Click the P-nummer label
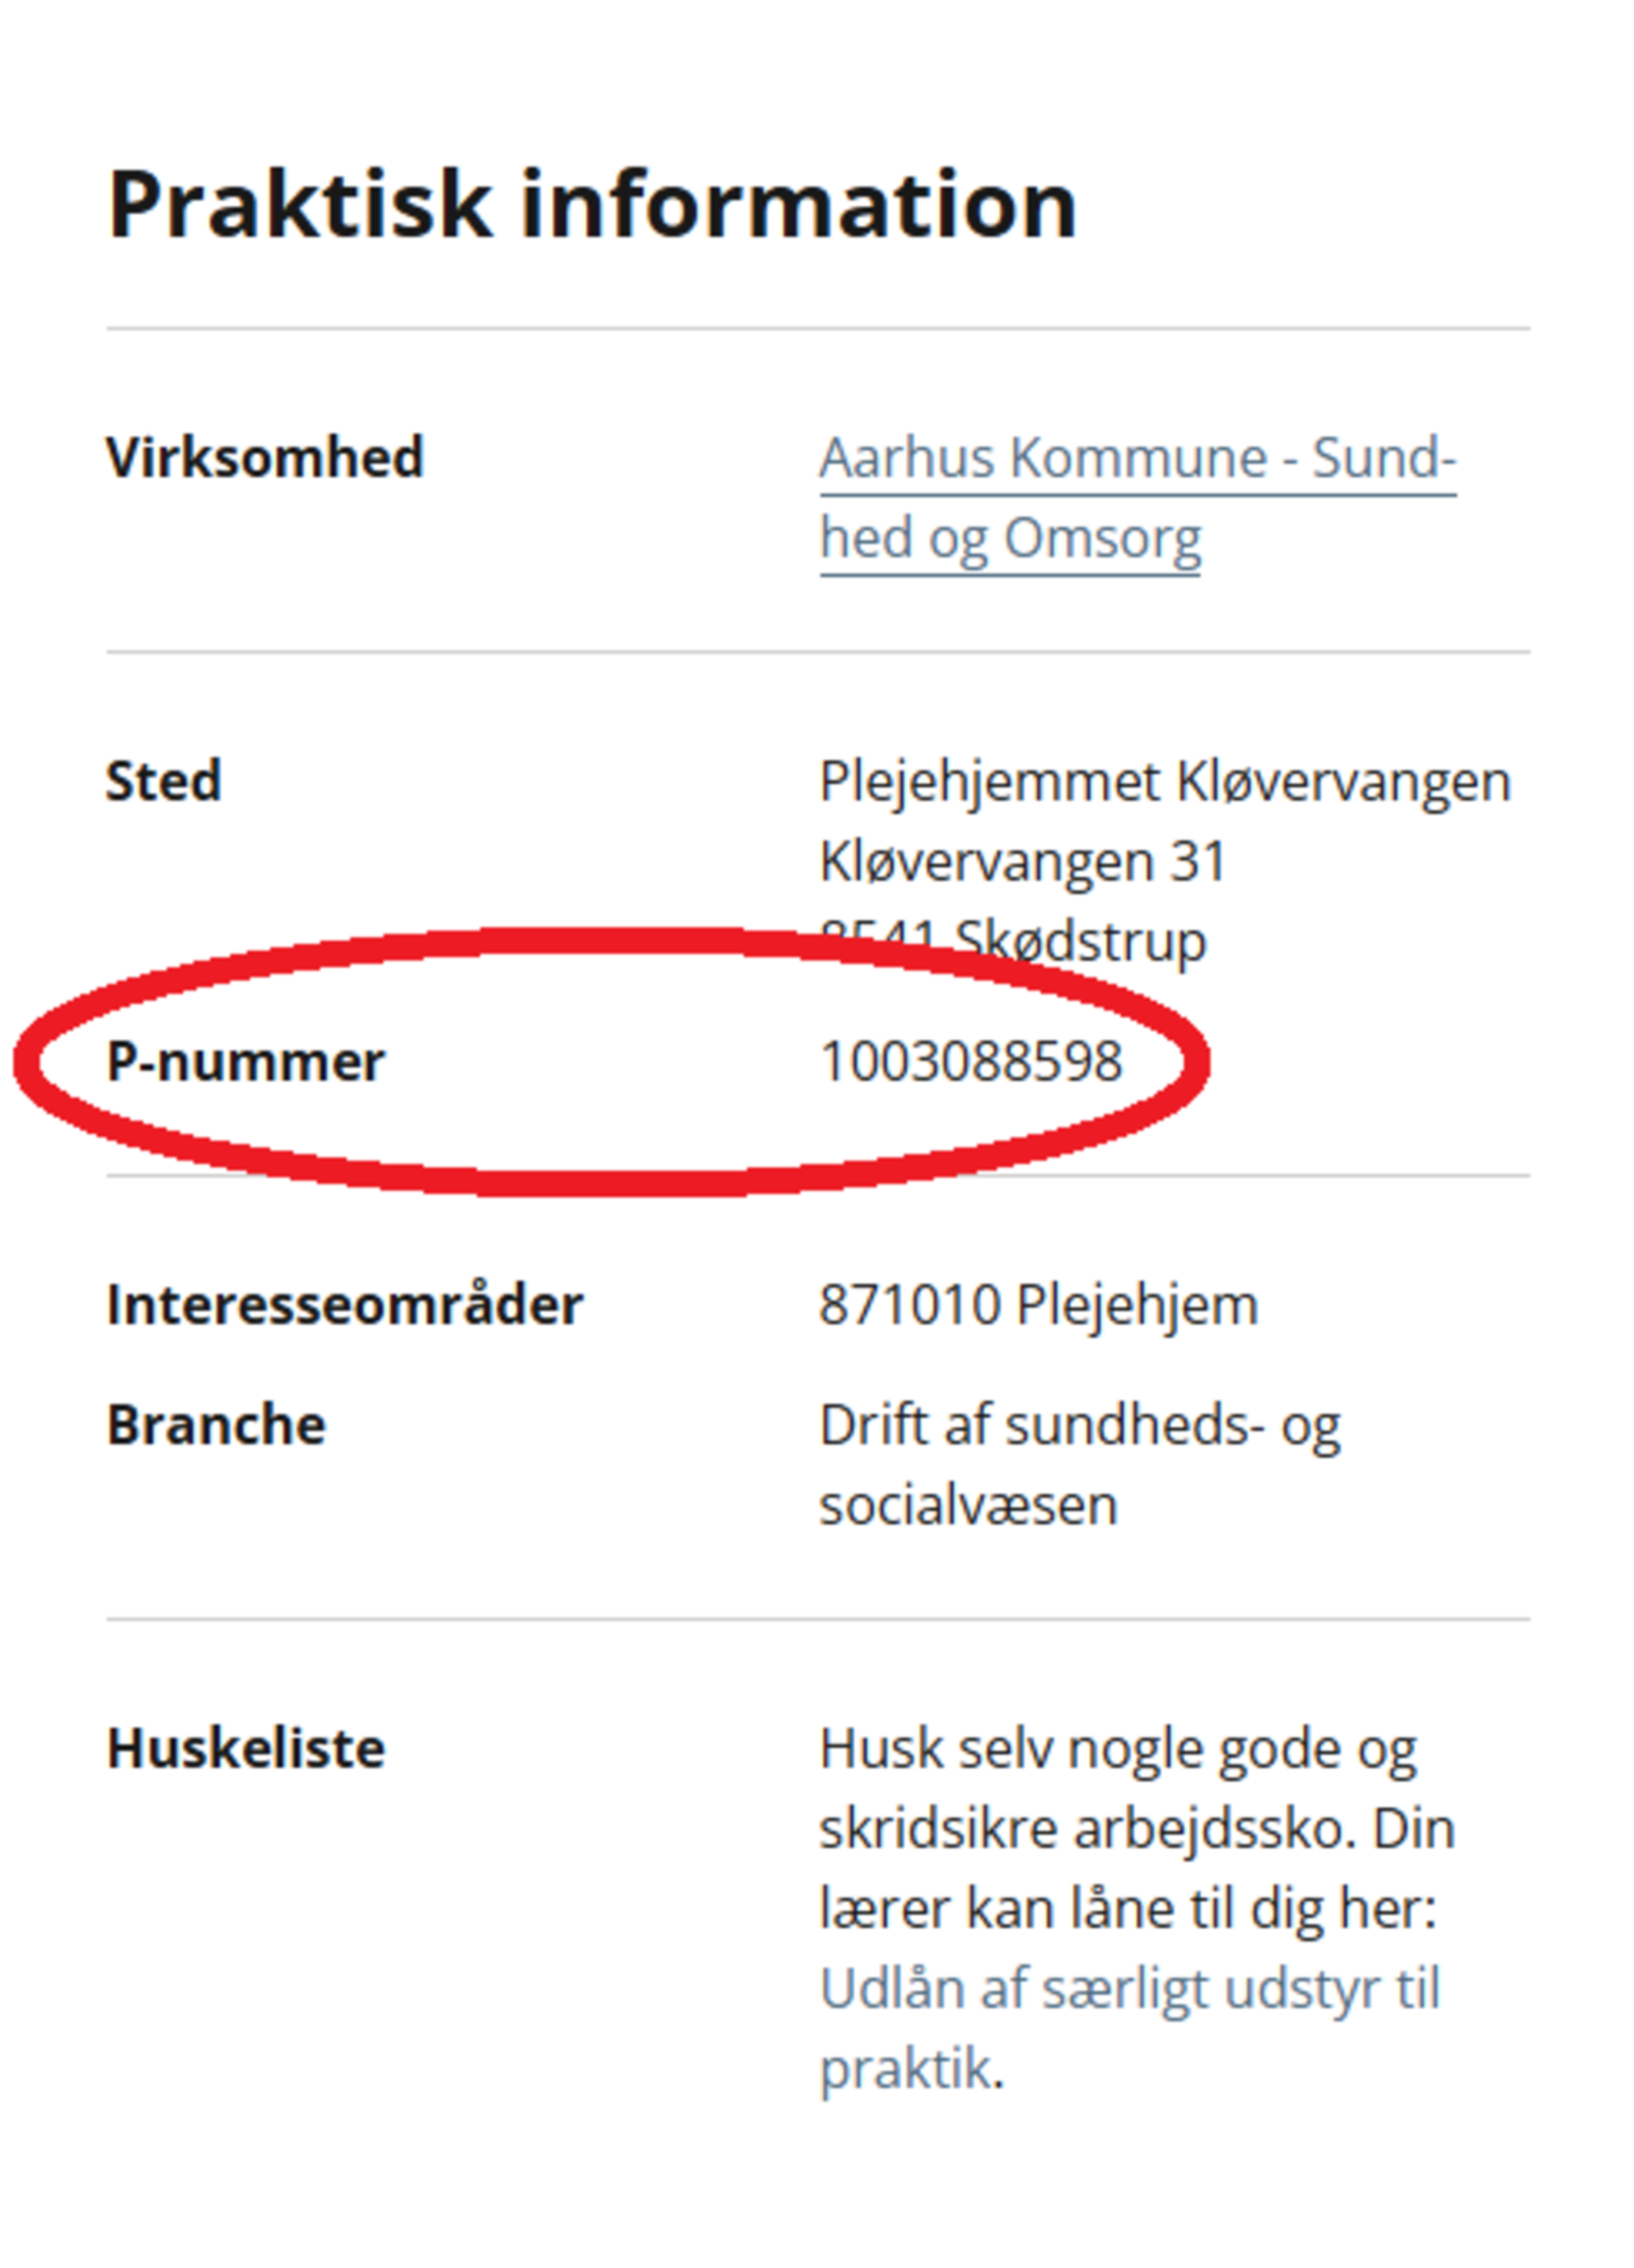The height and width of the screenshot is (2268, 1634). 245,1061
